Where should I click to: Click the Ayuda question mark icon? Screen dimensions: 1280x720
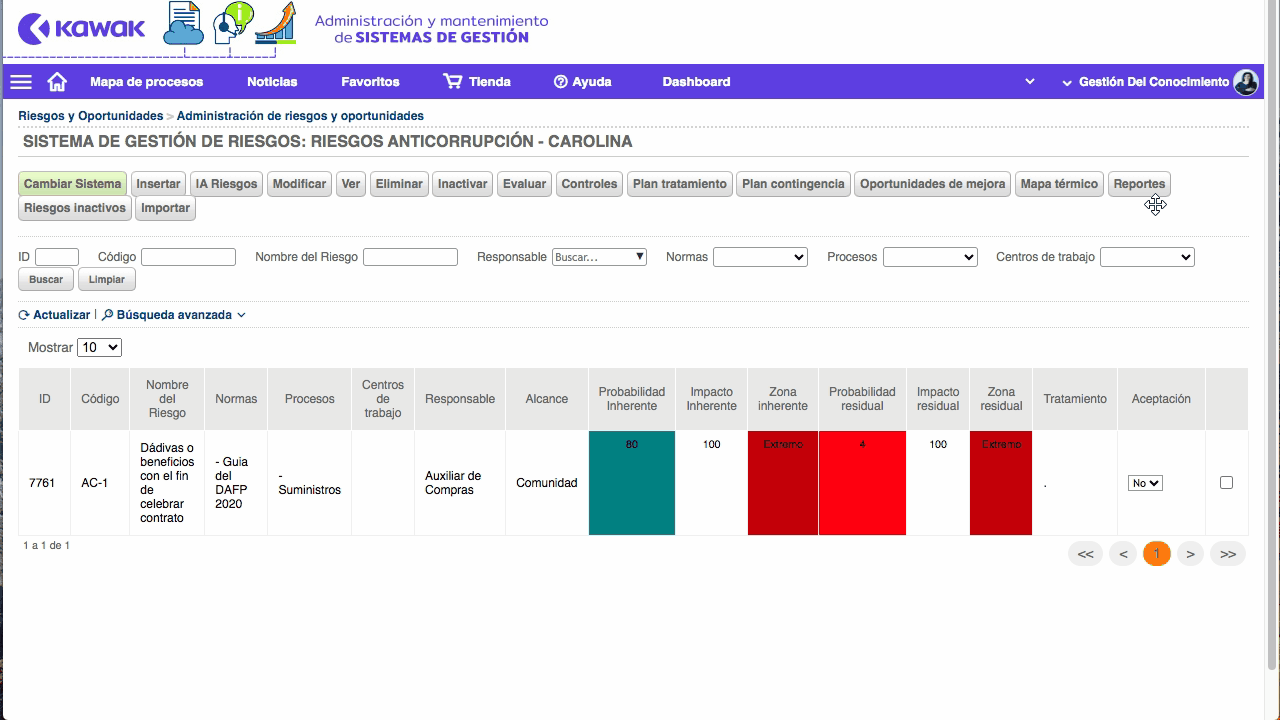(560, 82)
